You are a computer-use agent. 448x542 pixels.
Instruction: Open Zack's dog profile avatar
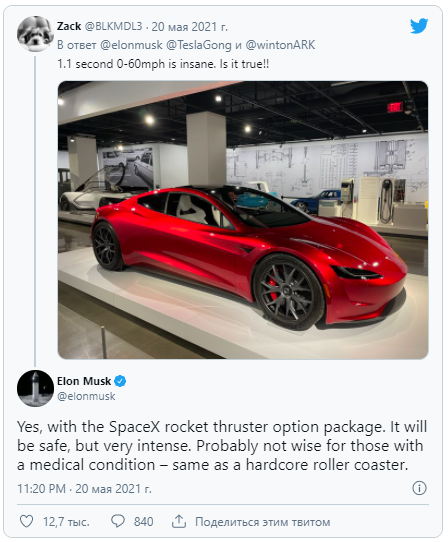pyautogui.click(x=35, y=34)
